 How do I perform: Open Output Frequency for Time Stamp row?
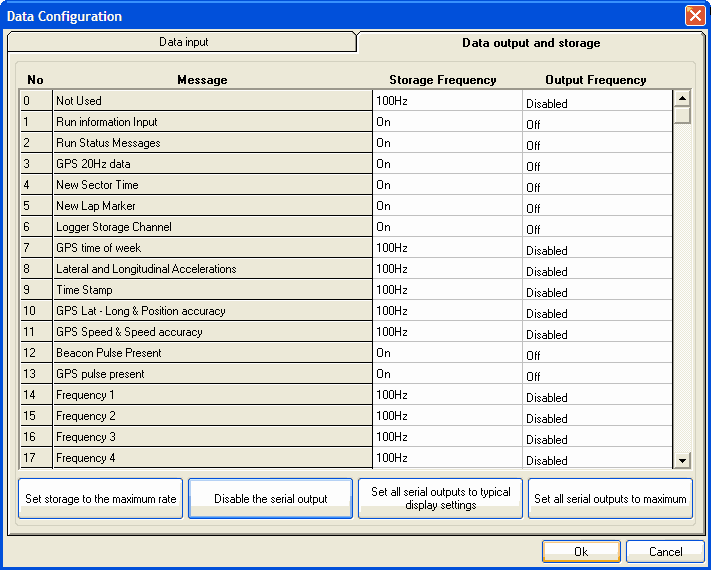[x=597, y=291]
